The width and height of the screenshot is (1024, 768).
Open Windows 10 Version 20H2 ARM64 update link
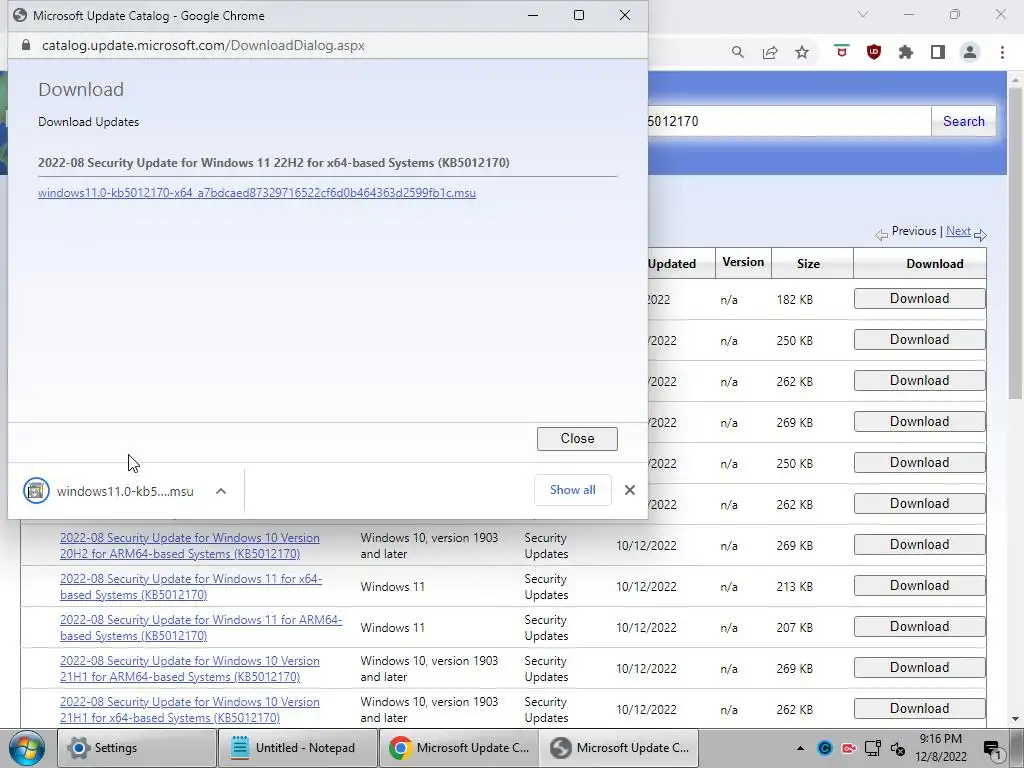(x=189, y=545)
